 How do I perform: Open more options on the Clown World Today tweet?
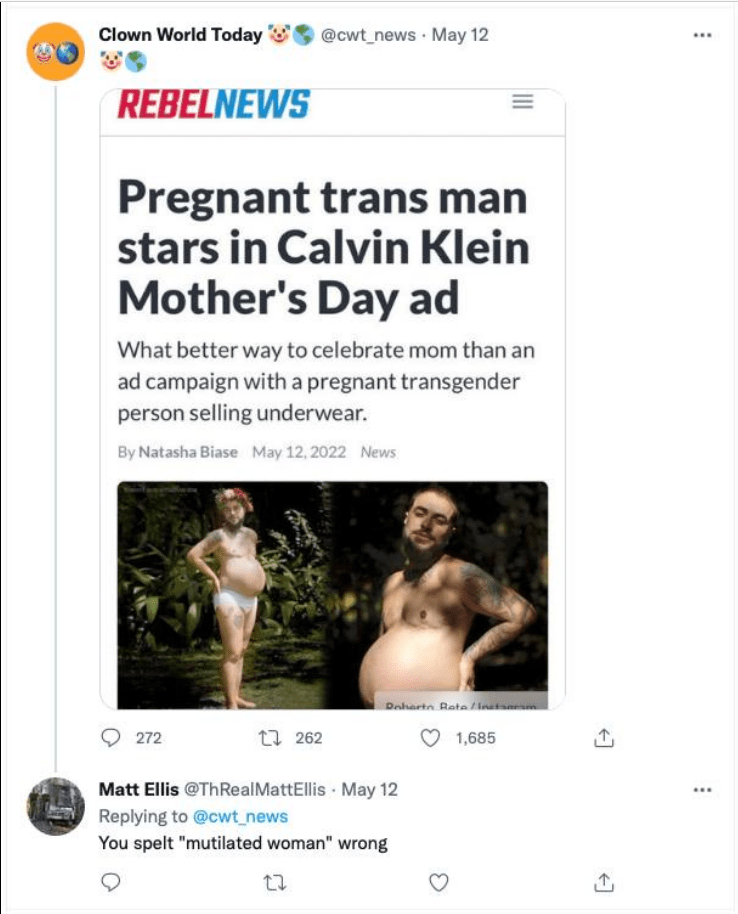[702, 35]
